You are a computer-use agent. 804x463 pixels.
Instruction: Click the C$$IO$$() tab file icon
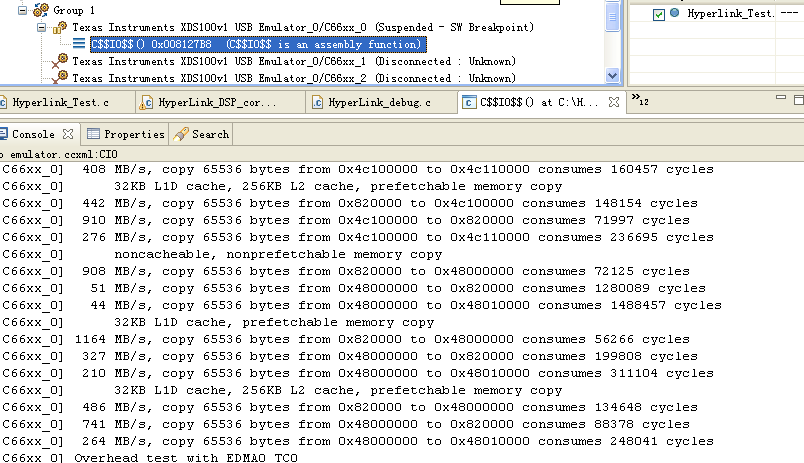coord(469,103)
